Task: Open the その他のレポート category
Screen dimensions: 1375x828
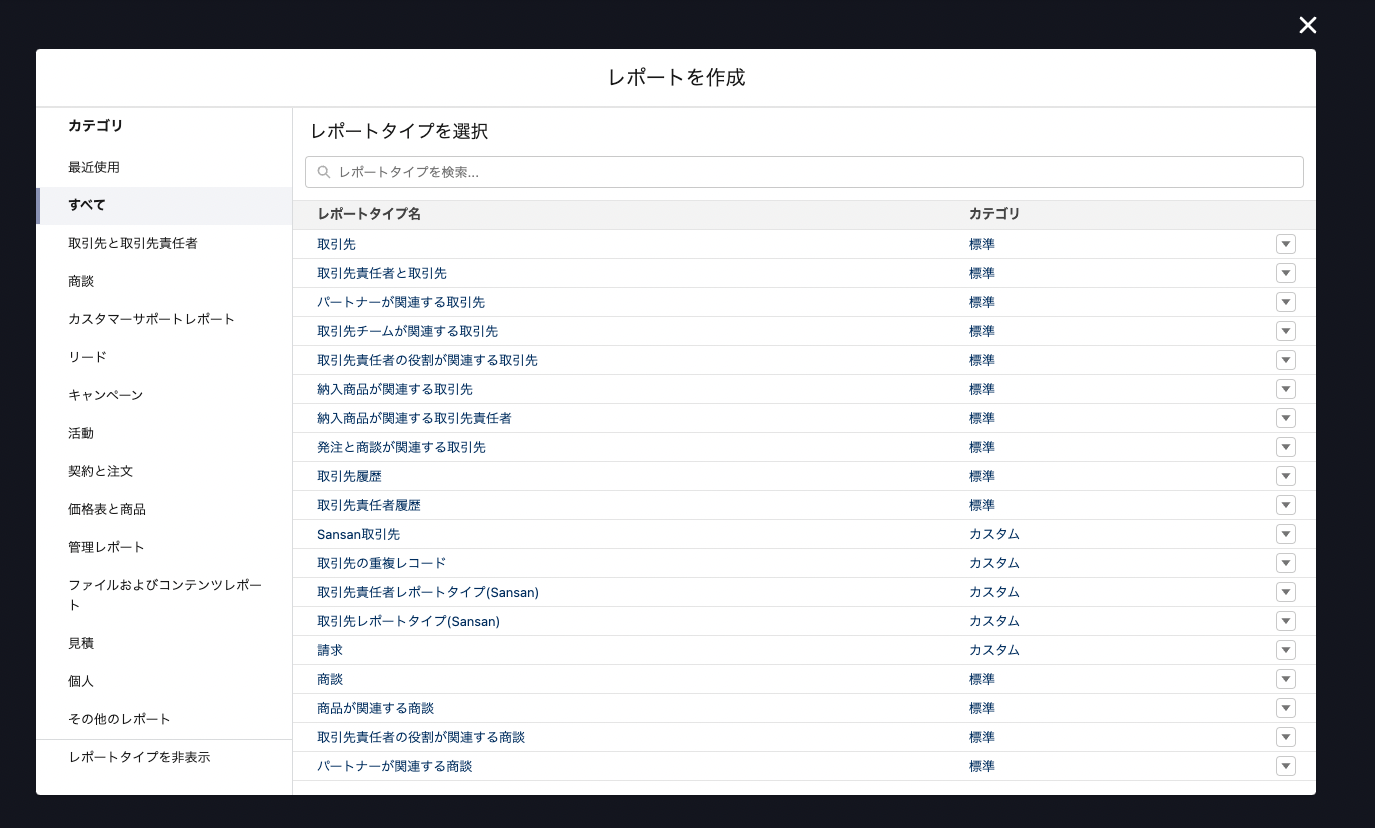Action: pyautogui.click(x=164, y=719)
